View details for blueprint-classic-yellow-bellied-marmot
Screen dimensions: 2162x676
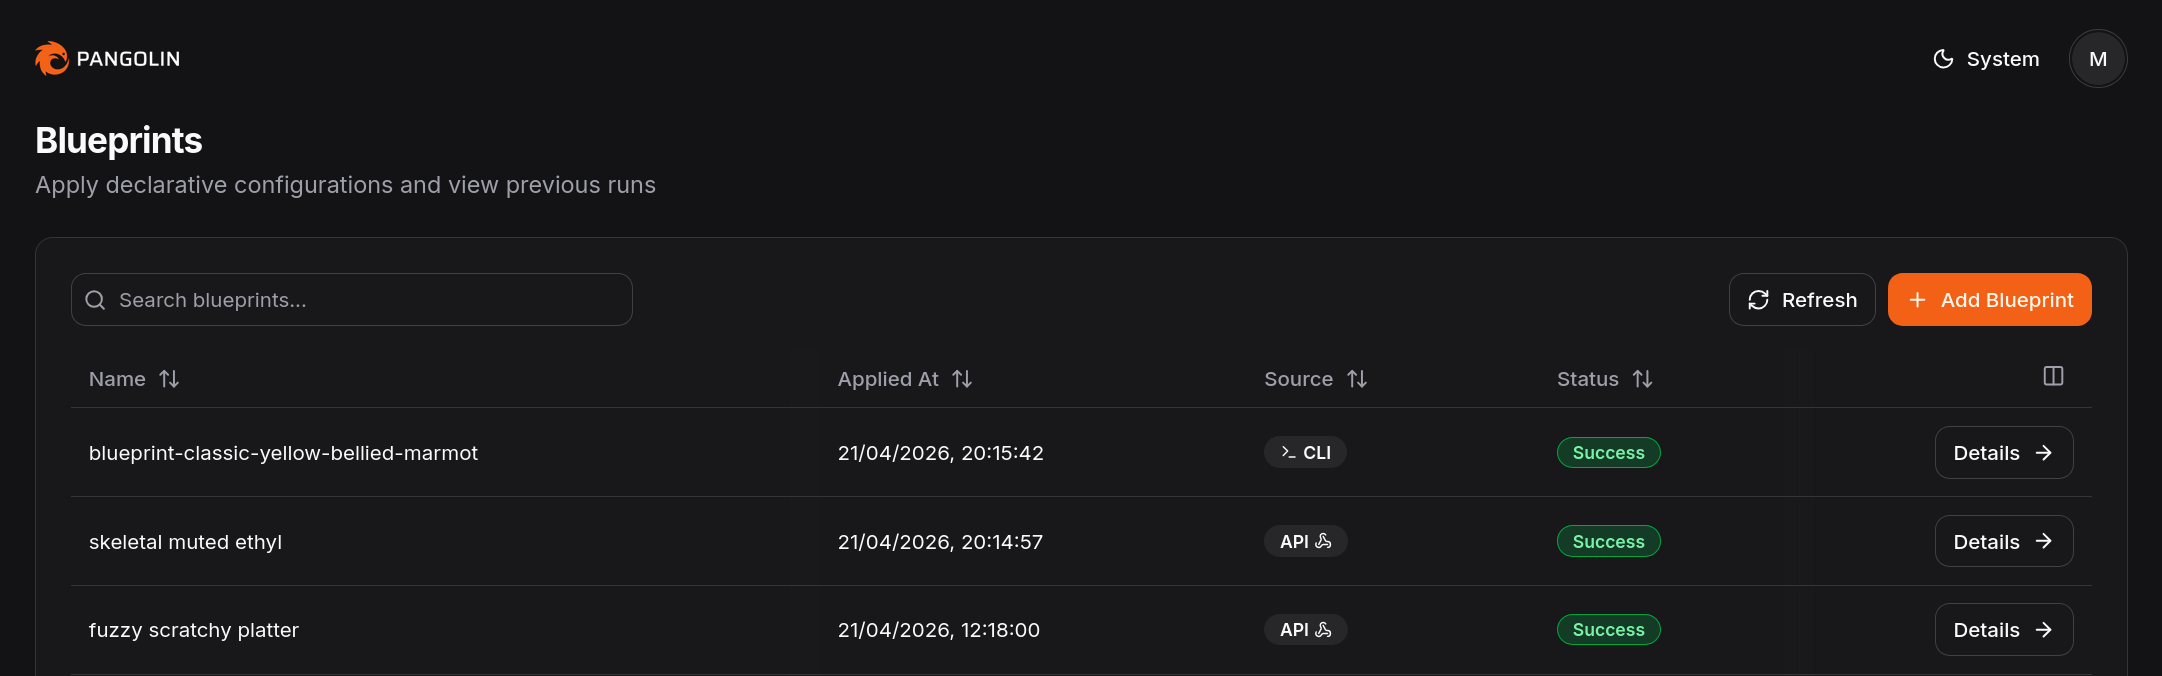pyautogui.click(x=2004, y=453)
